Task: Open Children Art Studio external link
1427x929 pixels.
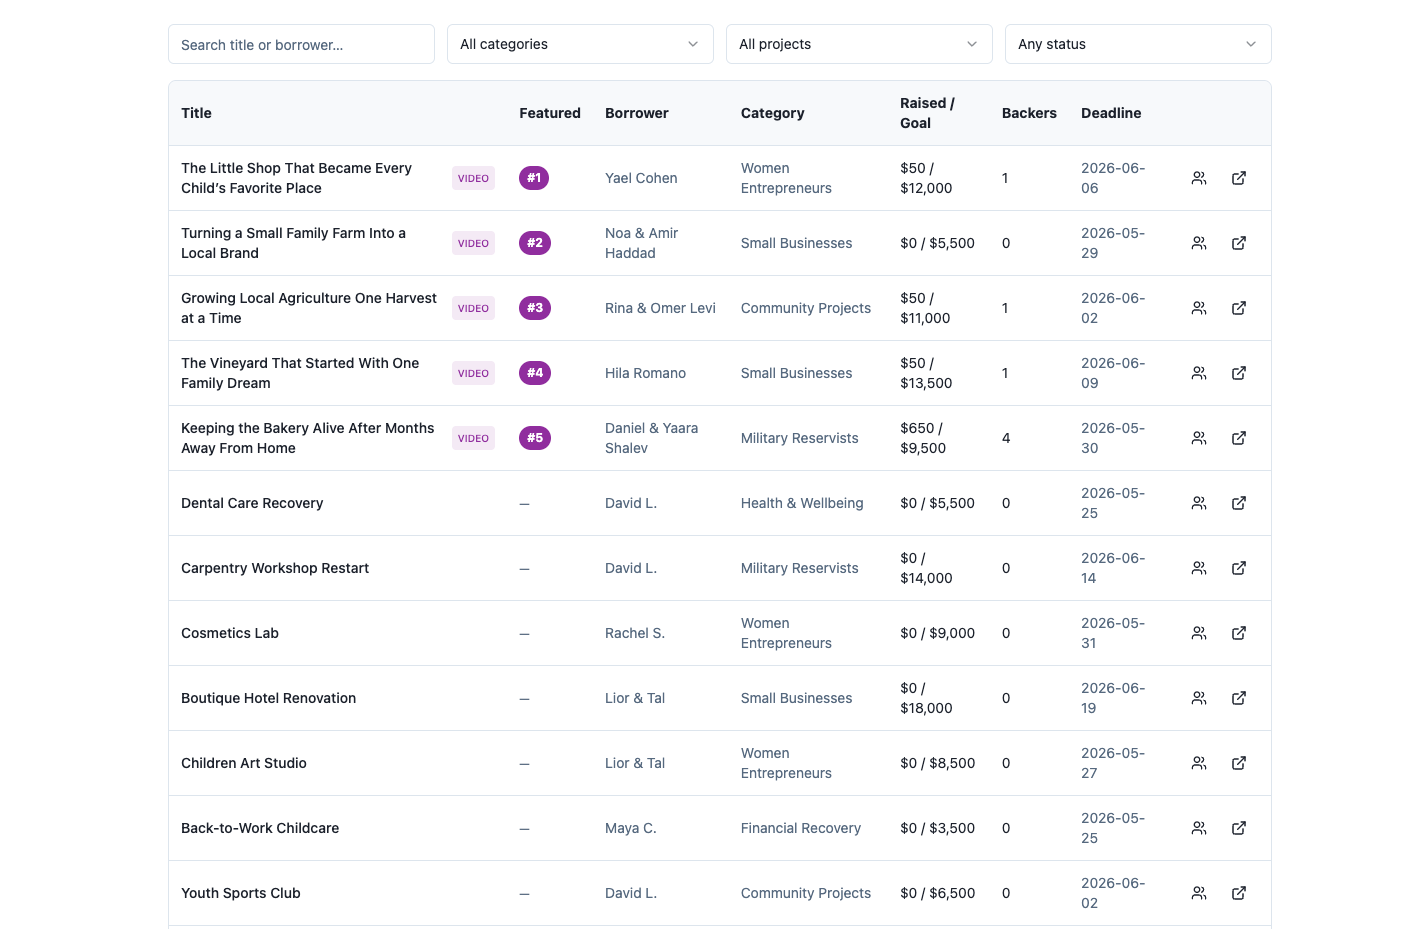Action: click(1238, 763)
